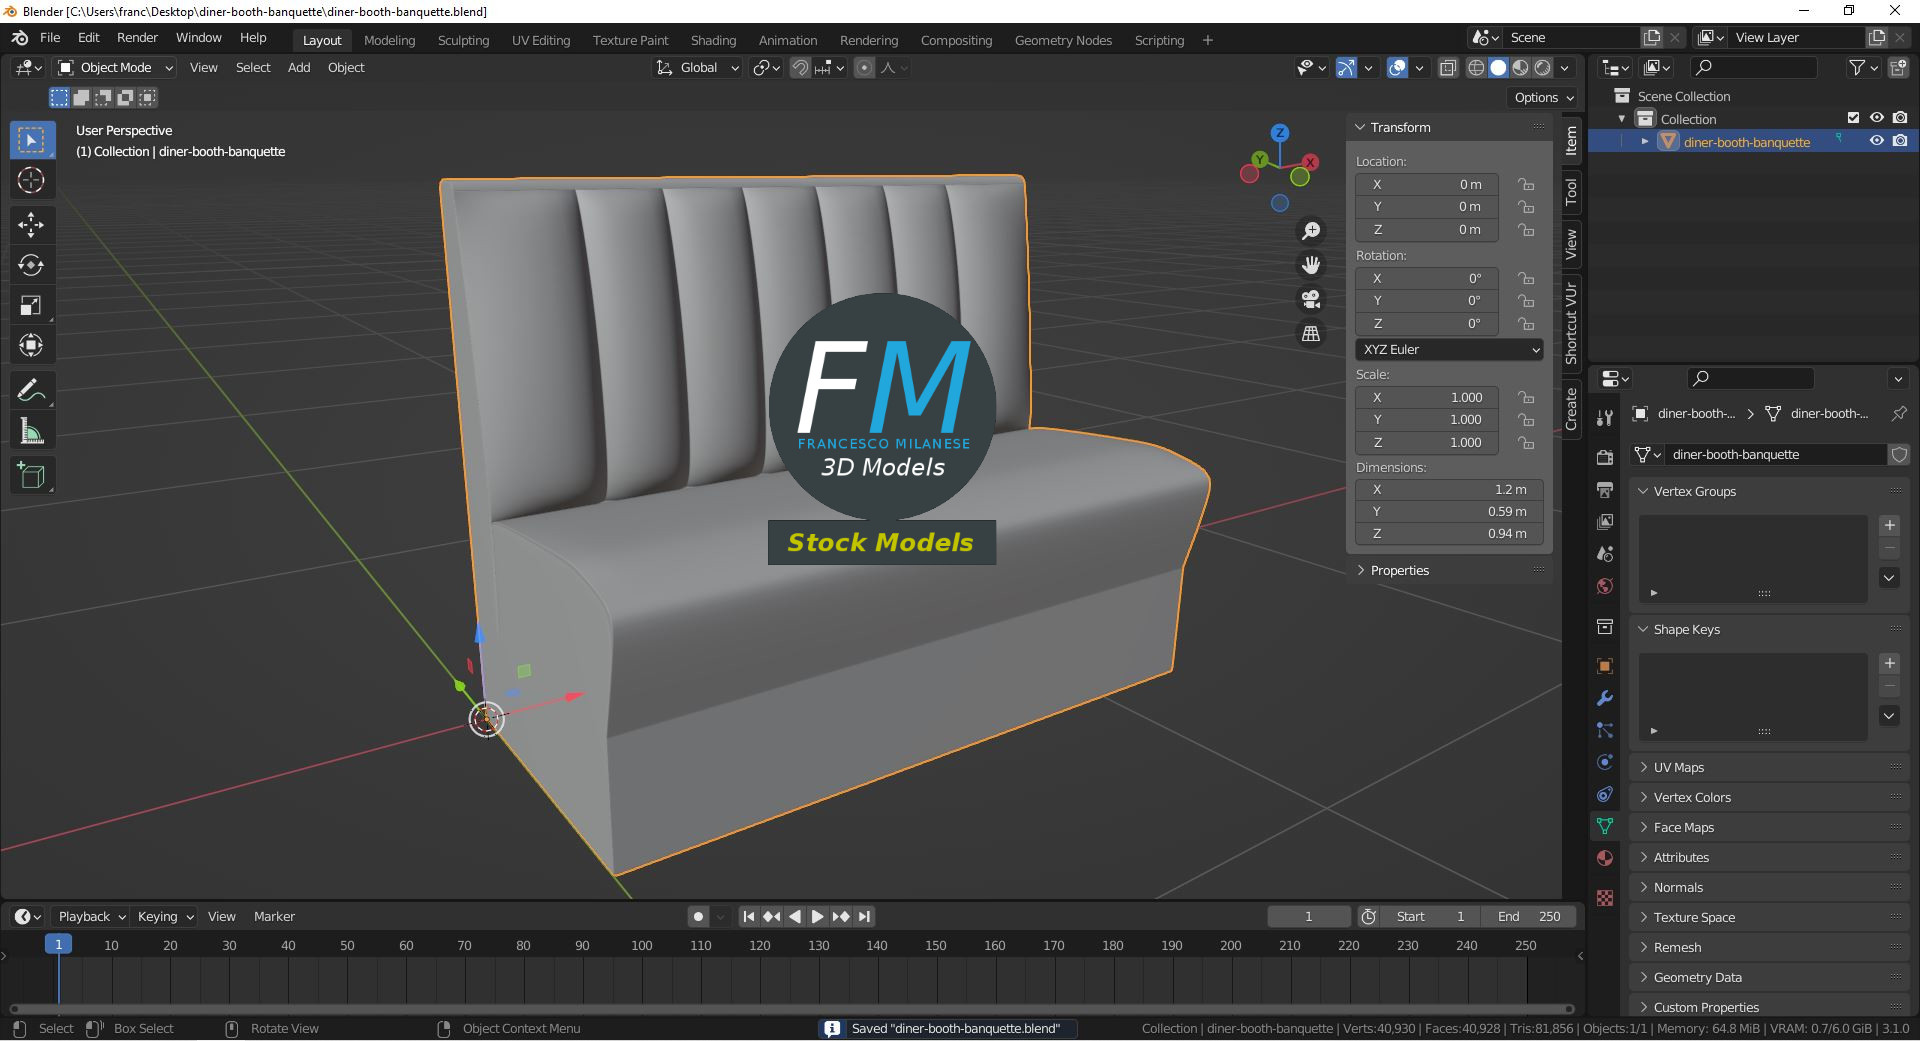
Task: Add a new workspace tab
Action: point(1208,41)
